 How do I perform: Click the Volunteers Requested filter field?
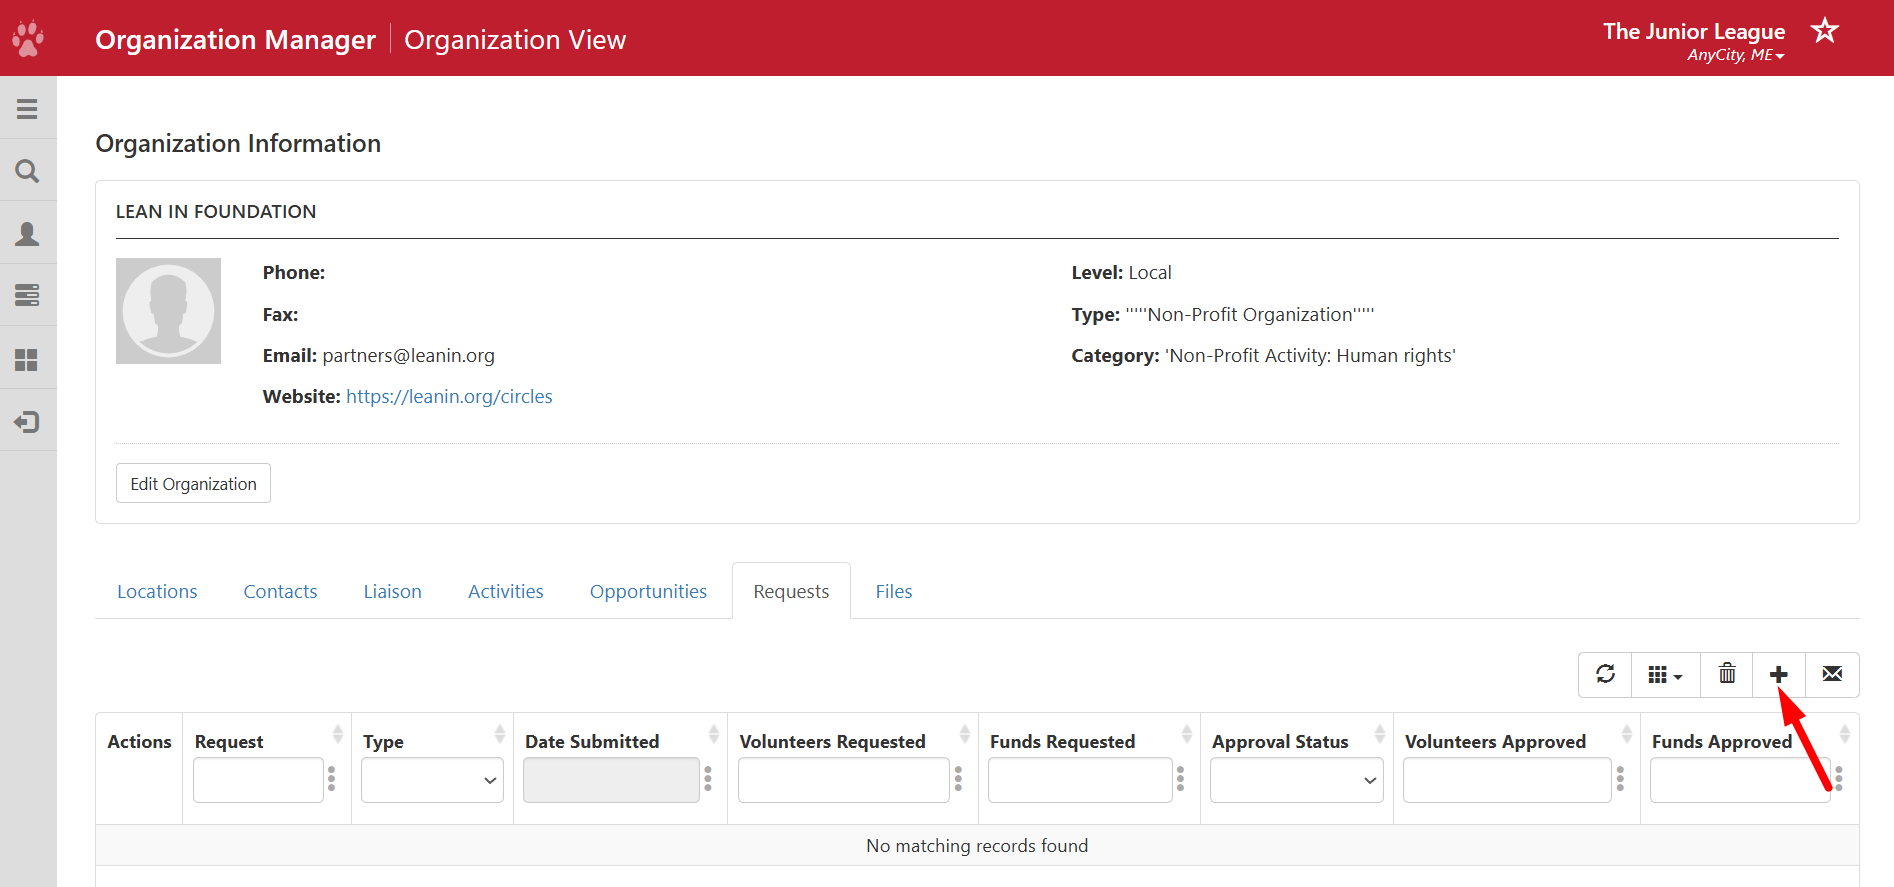click(x=843, y=780)
